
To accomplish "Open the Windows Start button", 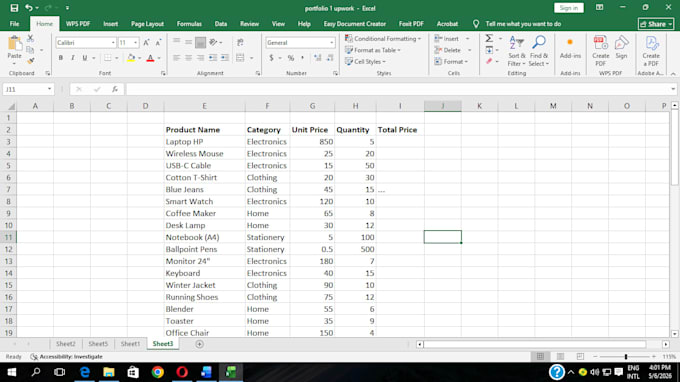I will coord(12,372).
